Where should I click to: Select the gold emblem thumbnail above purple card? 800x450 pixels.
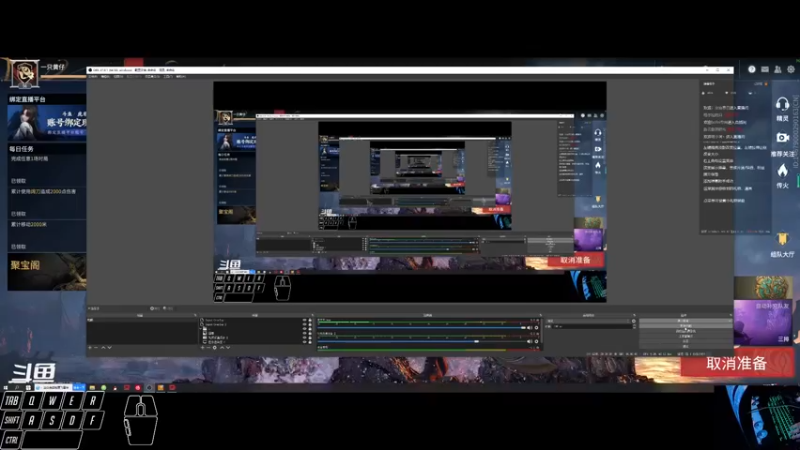(763, 287)
